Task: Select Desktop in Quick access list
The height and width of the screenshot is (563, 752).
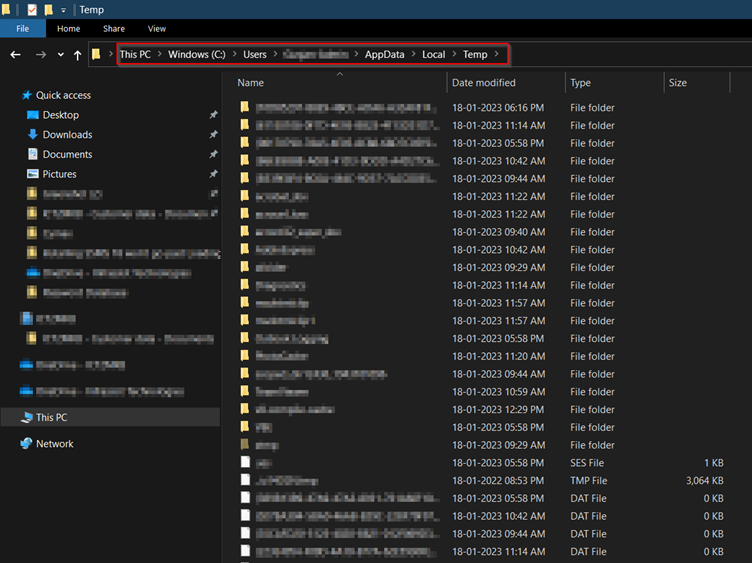Action: tap(60, 115)
